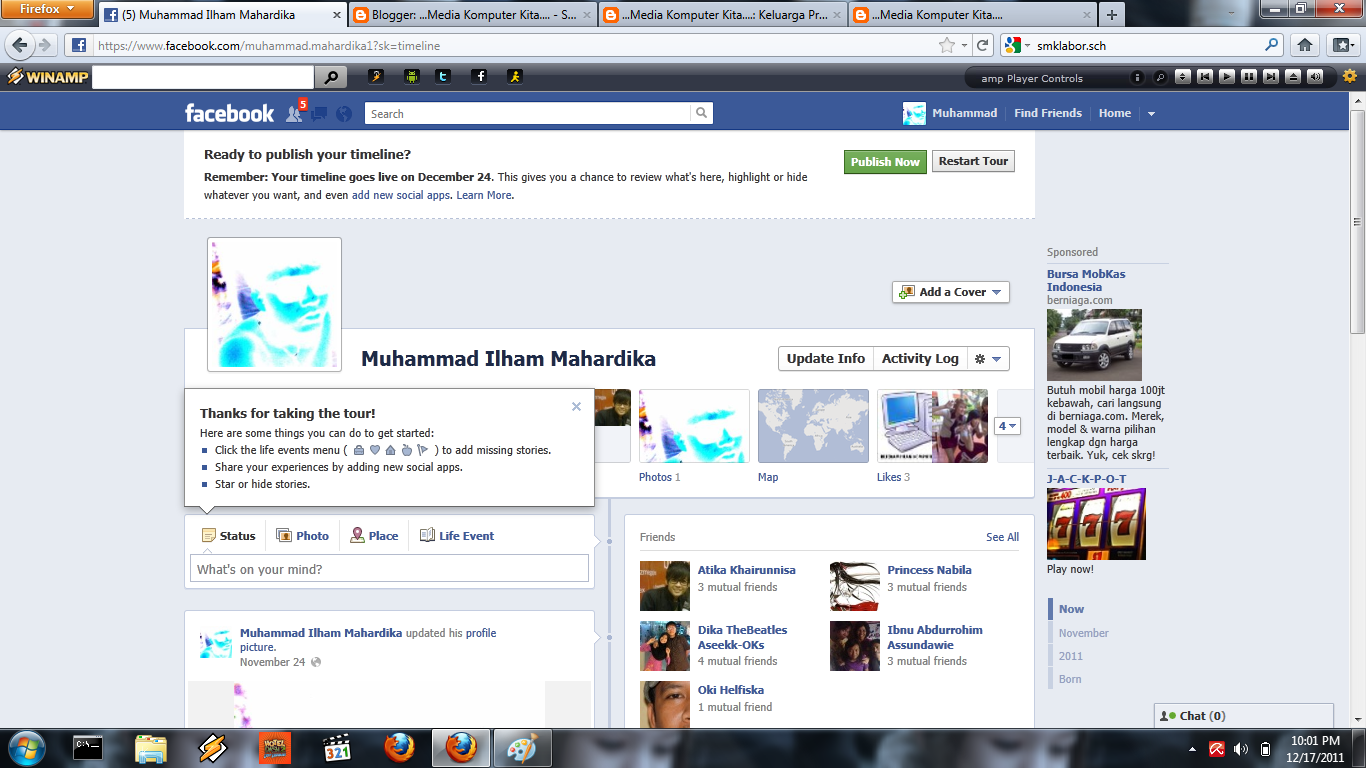Click the Winamp volume icon
Screen dimensions: 1366x768
click(x=1314, y=77)
